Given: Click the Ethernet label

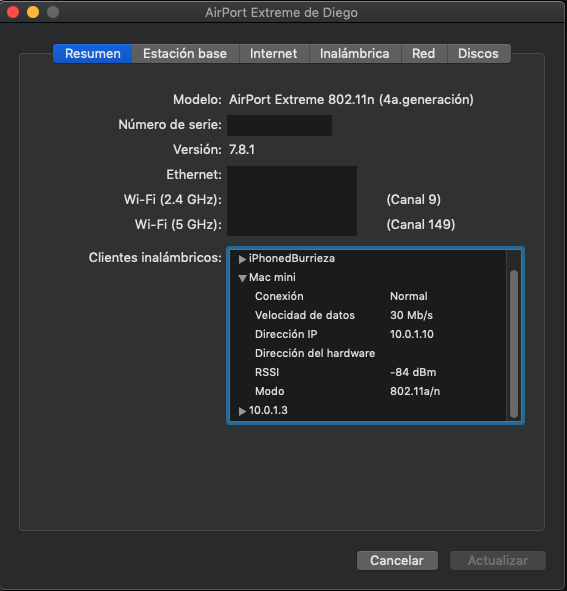Looking at the screenshot, I should pos(194,175).
